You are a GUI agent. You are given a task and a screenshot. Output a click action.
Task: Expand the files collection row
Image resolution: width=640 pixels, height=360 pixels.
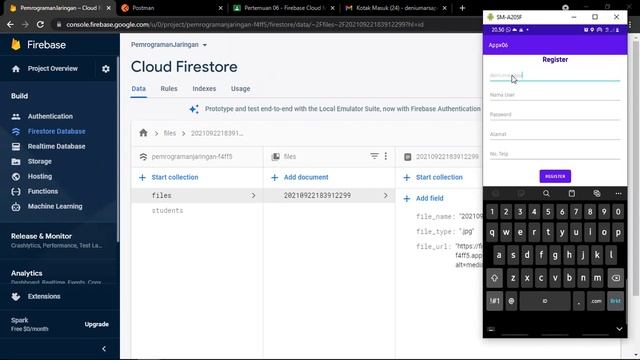[x=197, y=196]
